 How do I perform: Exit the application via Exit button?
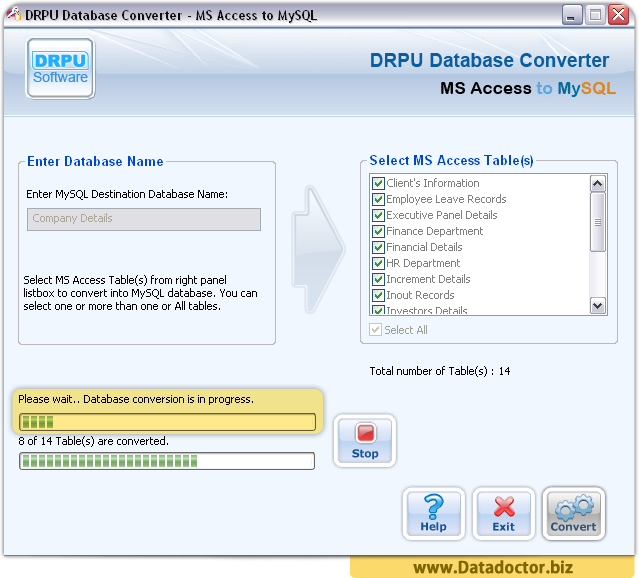click(x=504, y=514)
